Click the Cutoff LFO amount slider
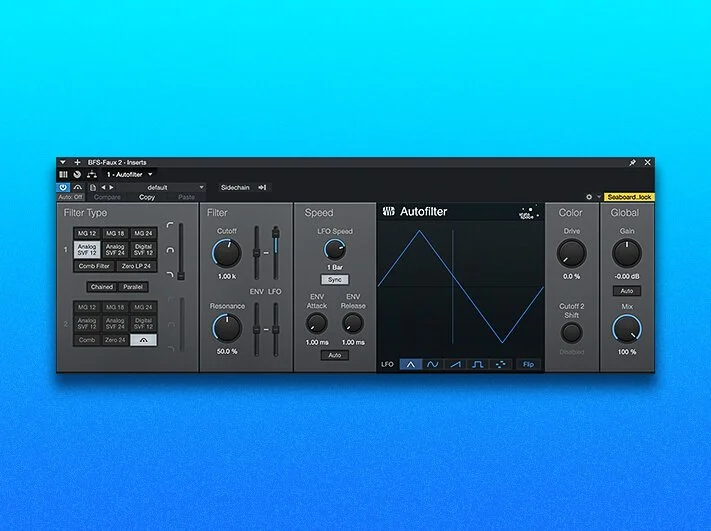Viewport: 711px width, 531px height. 275,253
